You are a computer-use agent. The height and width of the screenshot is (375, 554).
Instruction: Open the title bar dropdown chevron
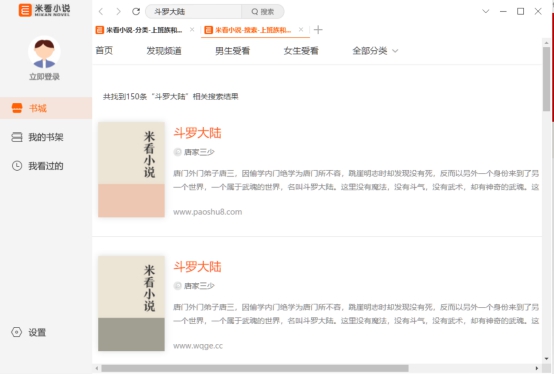(486, 11)
